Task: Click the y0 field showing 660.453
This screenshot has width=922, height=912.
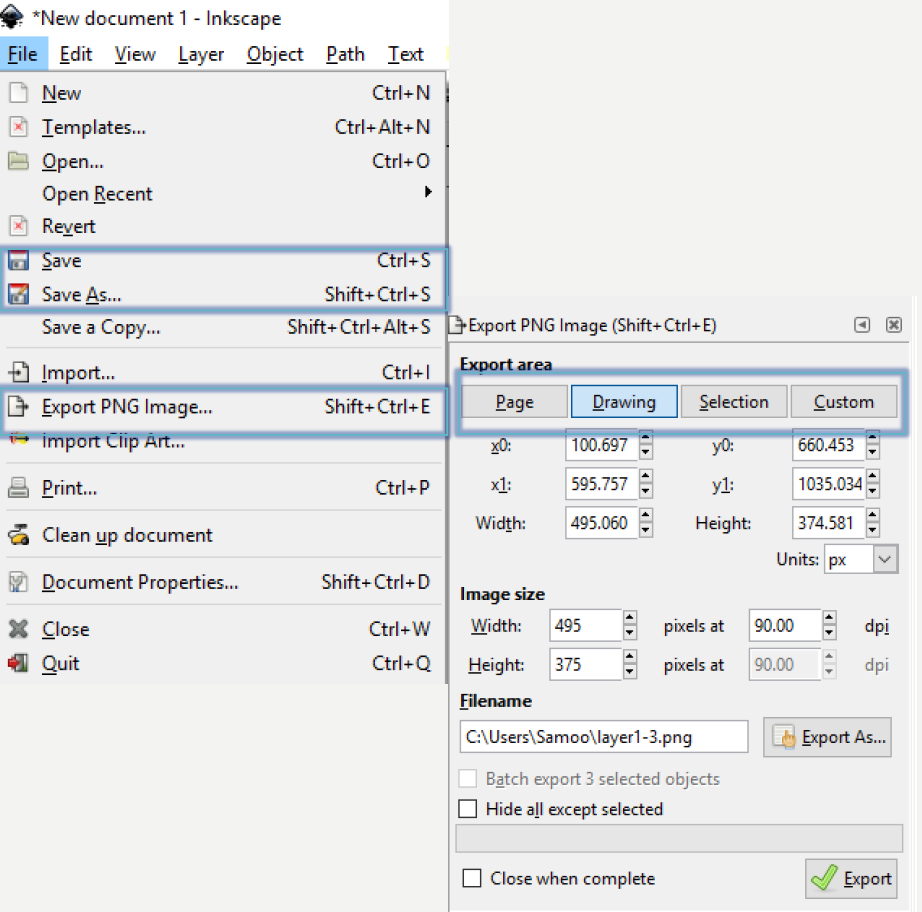Action: 828,445
